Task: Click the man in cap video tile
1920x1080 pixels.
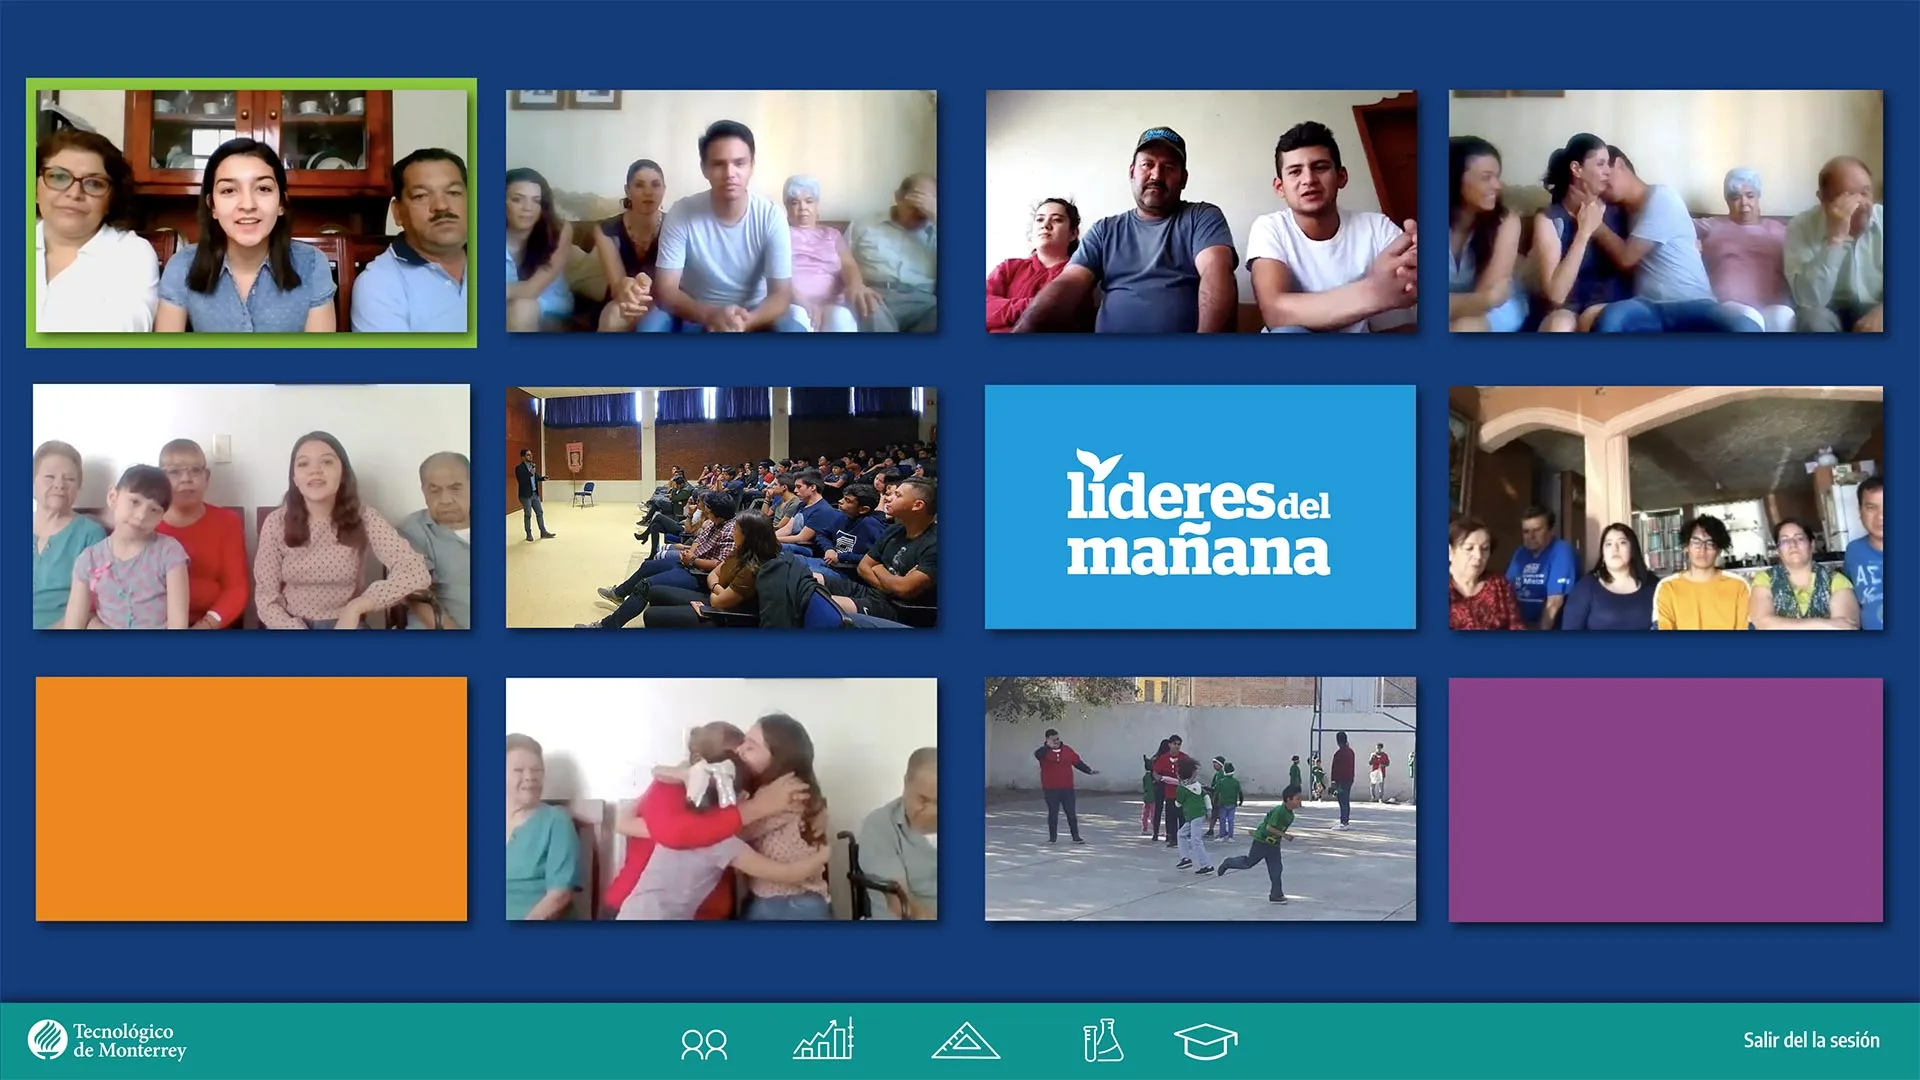Action: pyautogui.click(x=1199, y=212)
